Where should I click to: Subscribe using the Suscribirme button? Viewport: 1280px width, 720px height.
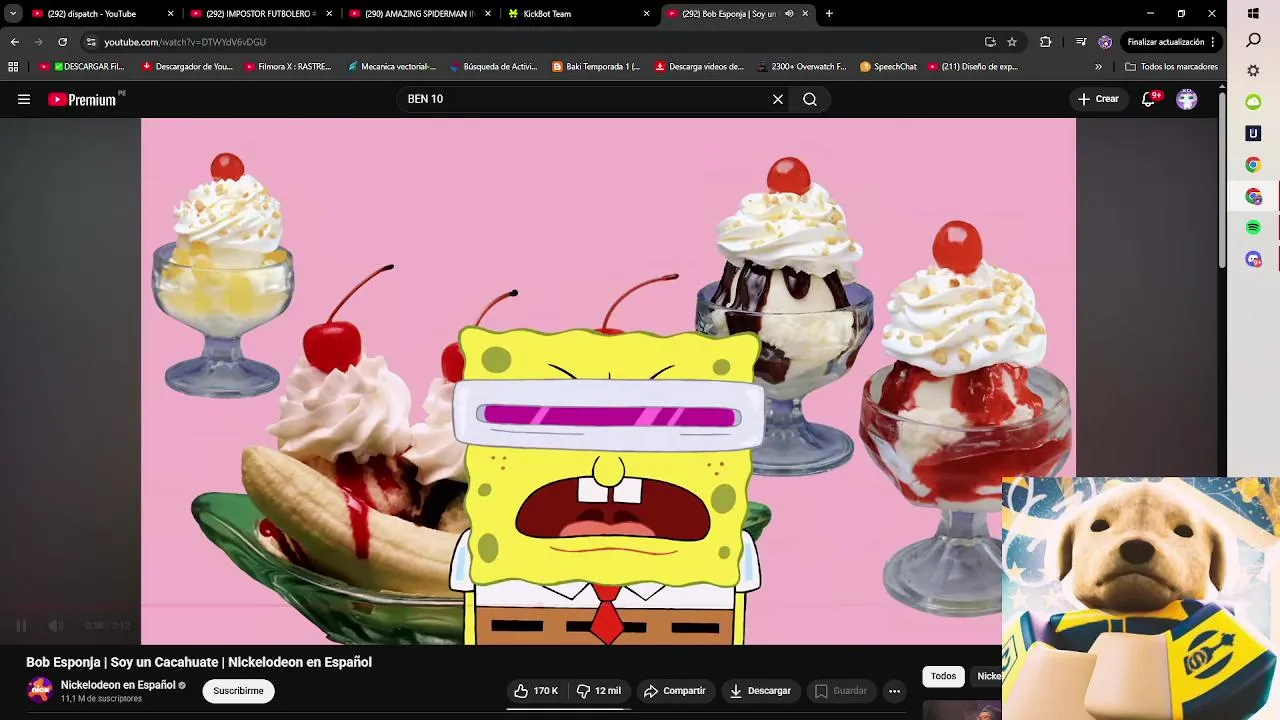[x=238, y=691]
